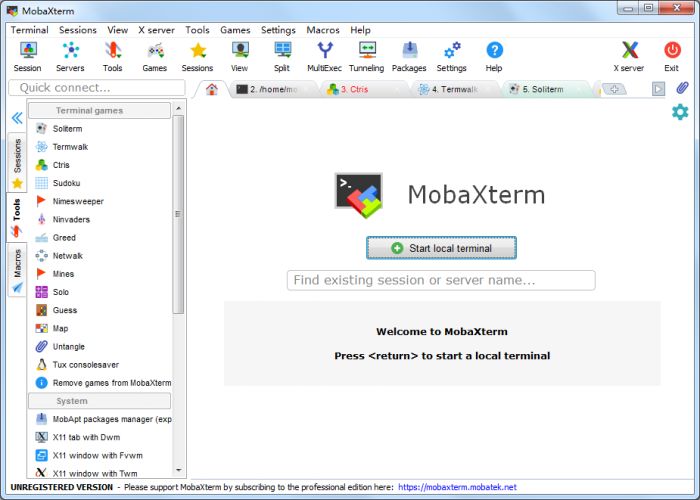This screenshot has width=700, height=500.
Task: Click the Quick connect input field
Action: click(x=97, y=88)
